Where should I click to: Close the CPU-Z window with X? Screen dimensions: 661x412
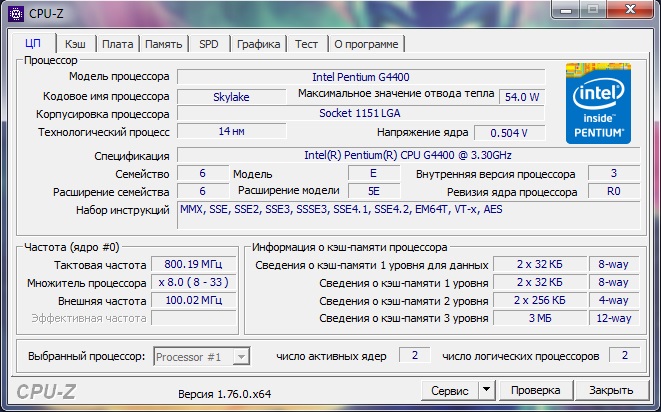(x=631, y=9)
